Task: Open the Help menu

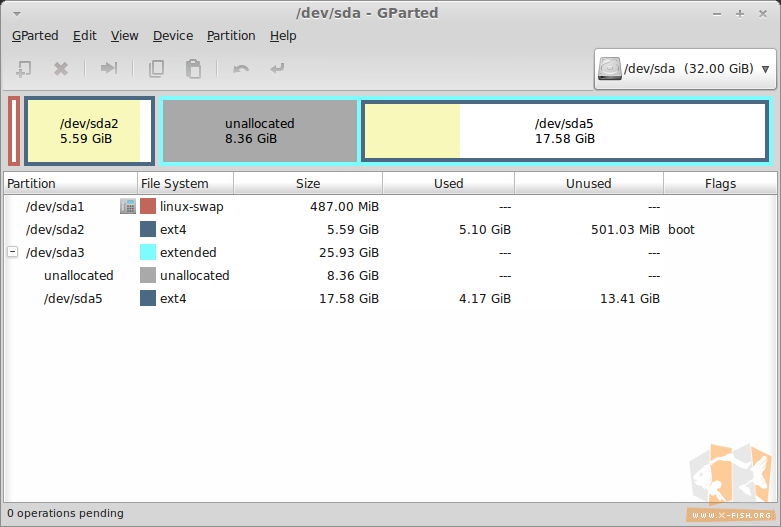Action: [283, 36]
